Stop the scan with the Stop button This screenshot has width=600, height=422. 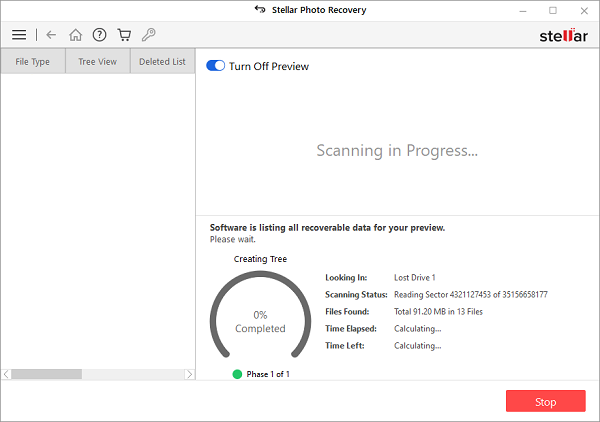click(x=546, y=401)
